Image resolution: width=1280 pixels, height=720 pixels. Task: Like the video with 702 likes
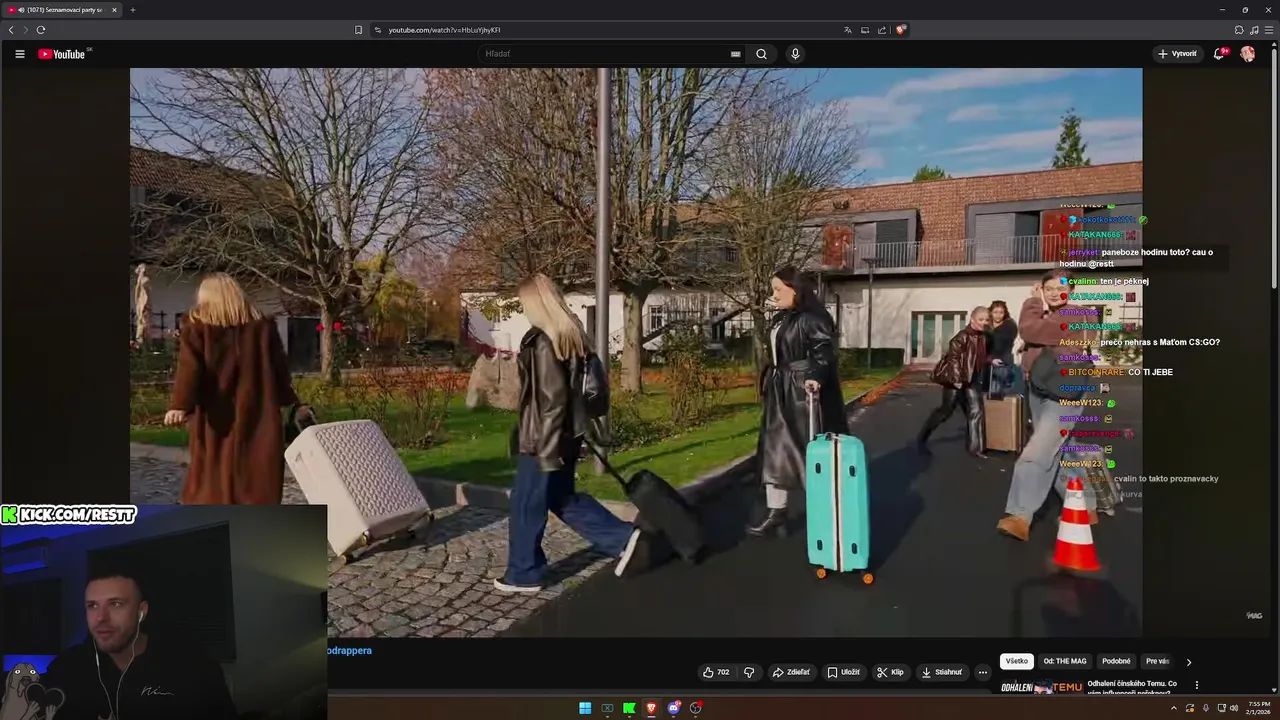[x=716, y=672]
